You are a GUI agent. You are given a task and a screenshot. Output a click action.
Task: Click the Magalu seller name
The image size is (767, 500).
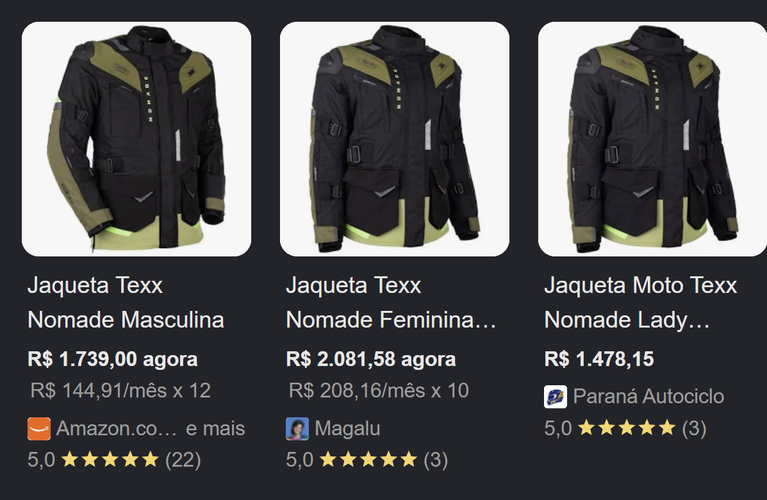pyautogui.click(x=347, y=429)
